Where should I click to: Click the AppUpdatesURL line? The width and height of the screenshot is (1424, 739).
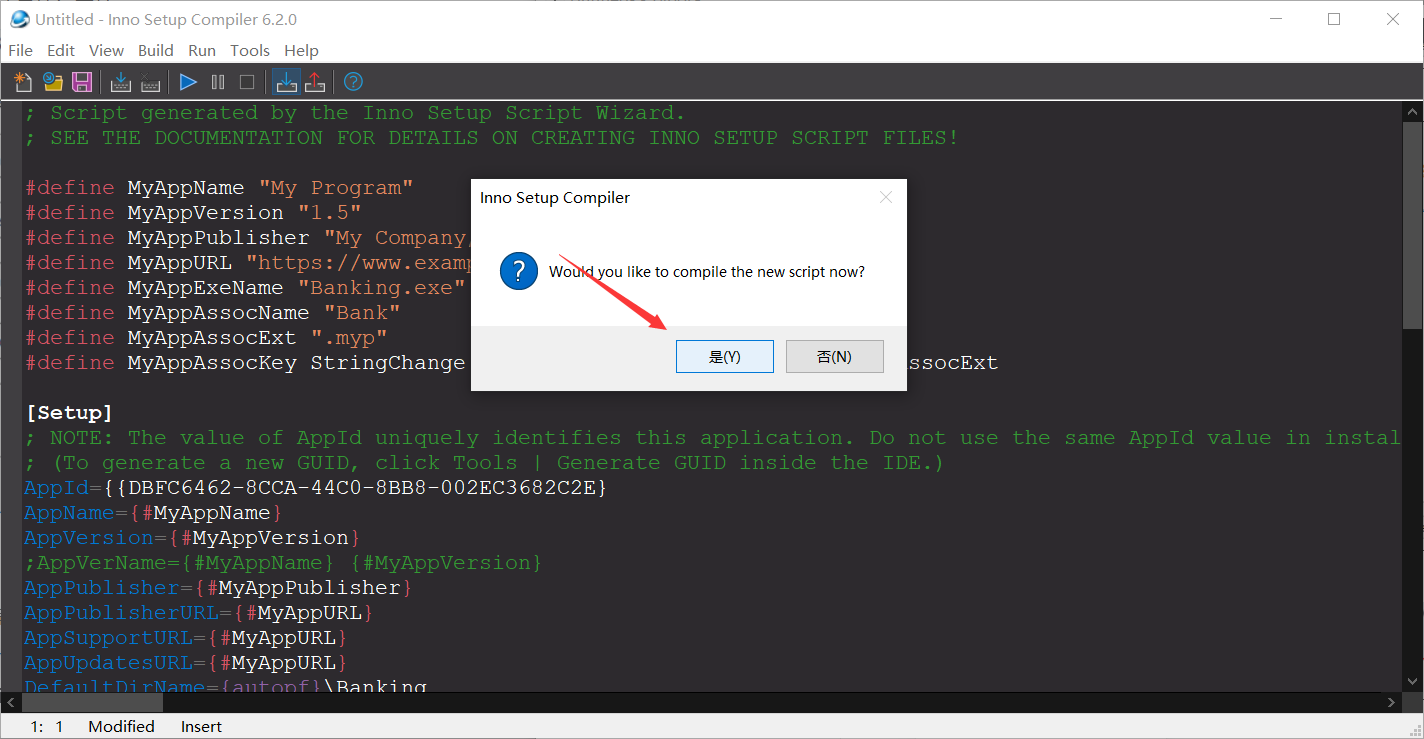(x=186, y=663)
